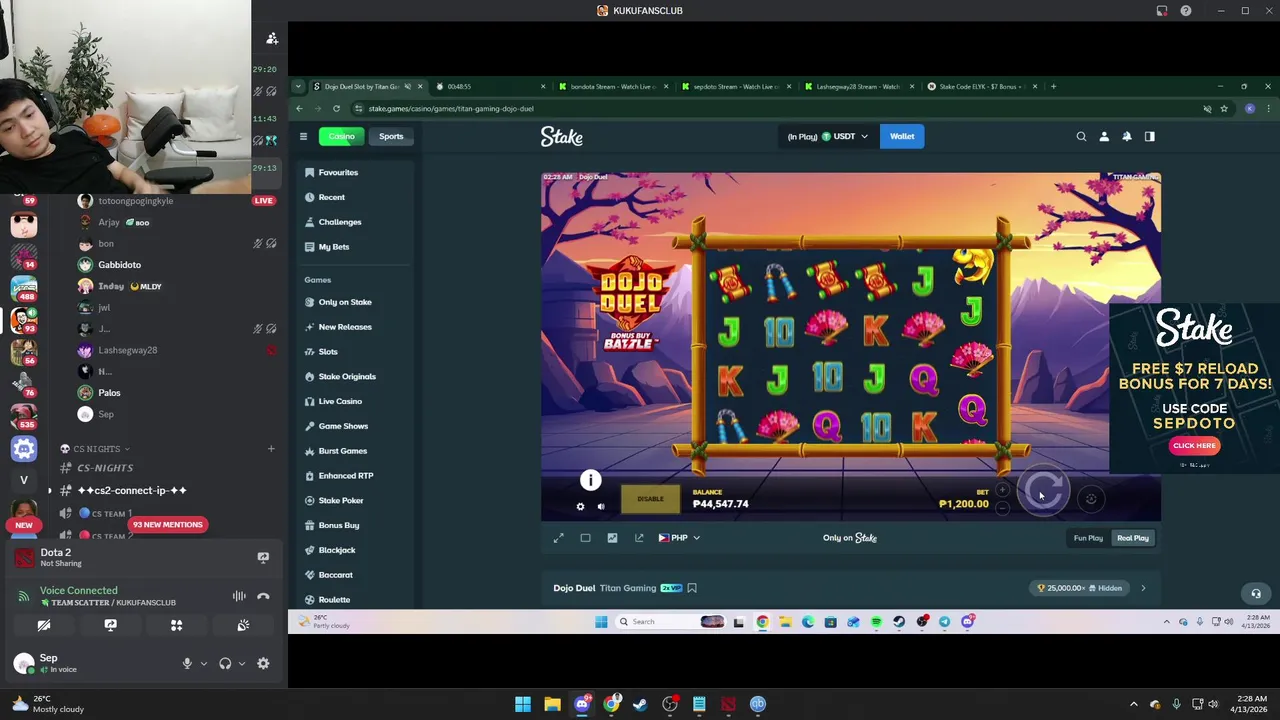Share your screen in Discord voice panel
Screen dimensions: 1280x720
110,625
